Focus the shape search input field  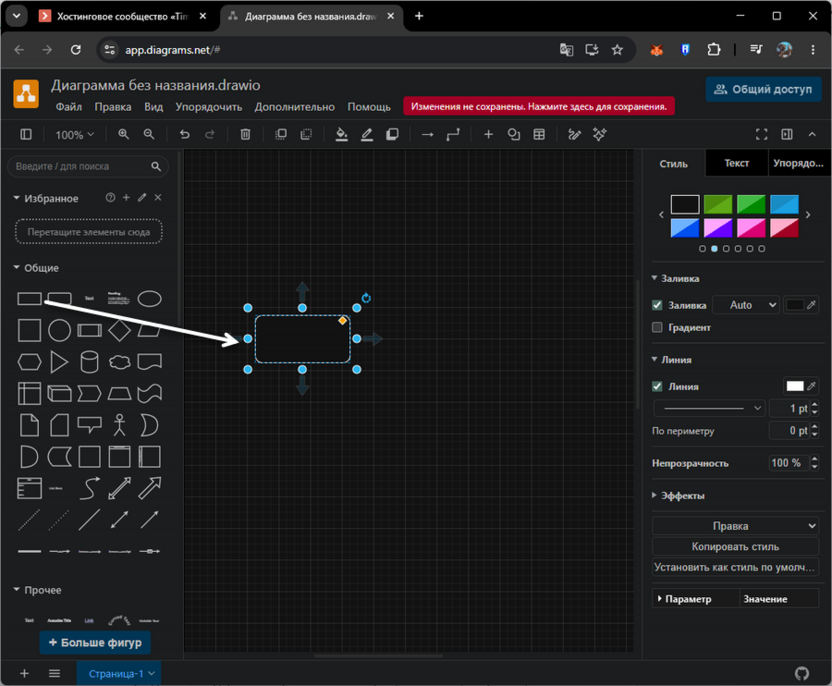click(x=88, y=167)
